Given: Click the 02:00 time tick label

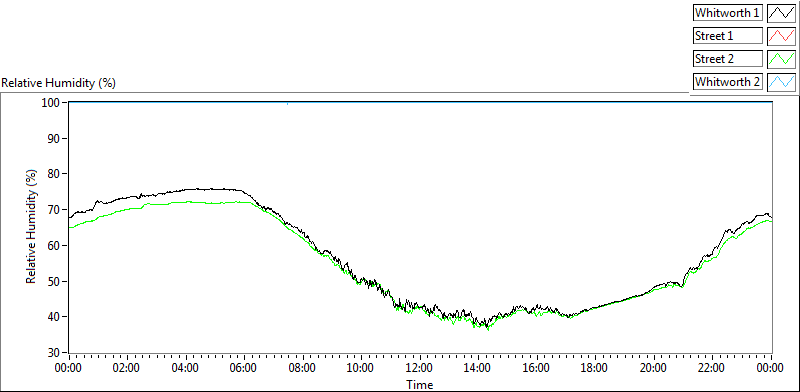Looking at the screenshot, I should [127, 368].
